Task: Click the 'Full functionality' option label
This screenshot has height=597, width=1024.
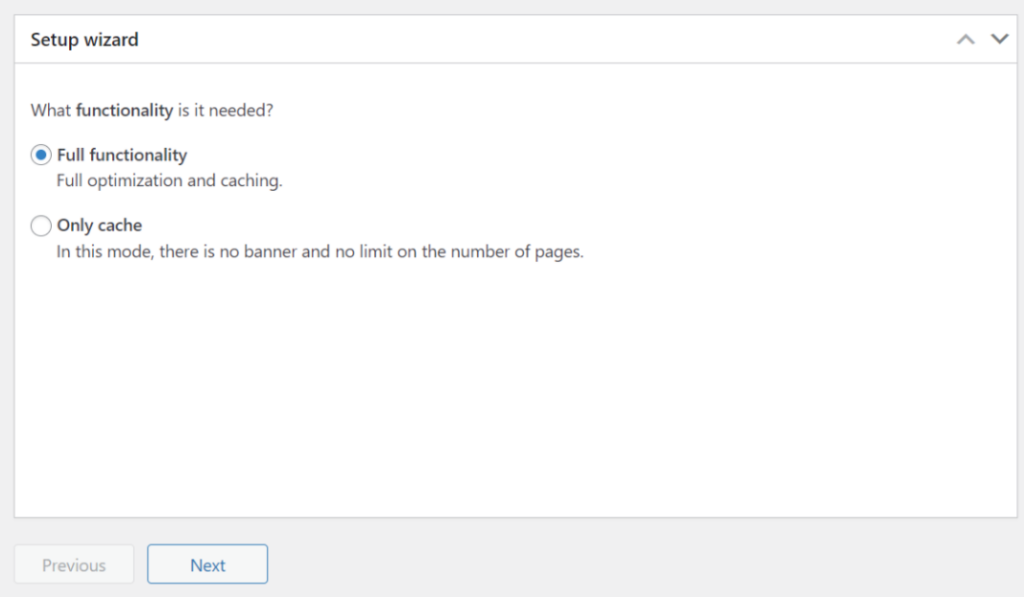Action: 122,155
